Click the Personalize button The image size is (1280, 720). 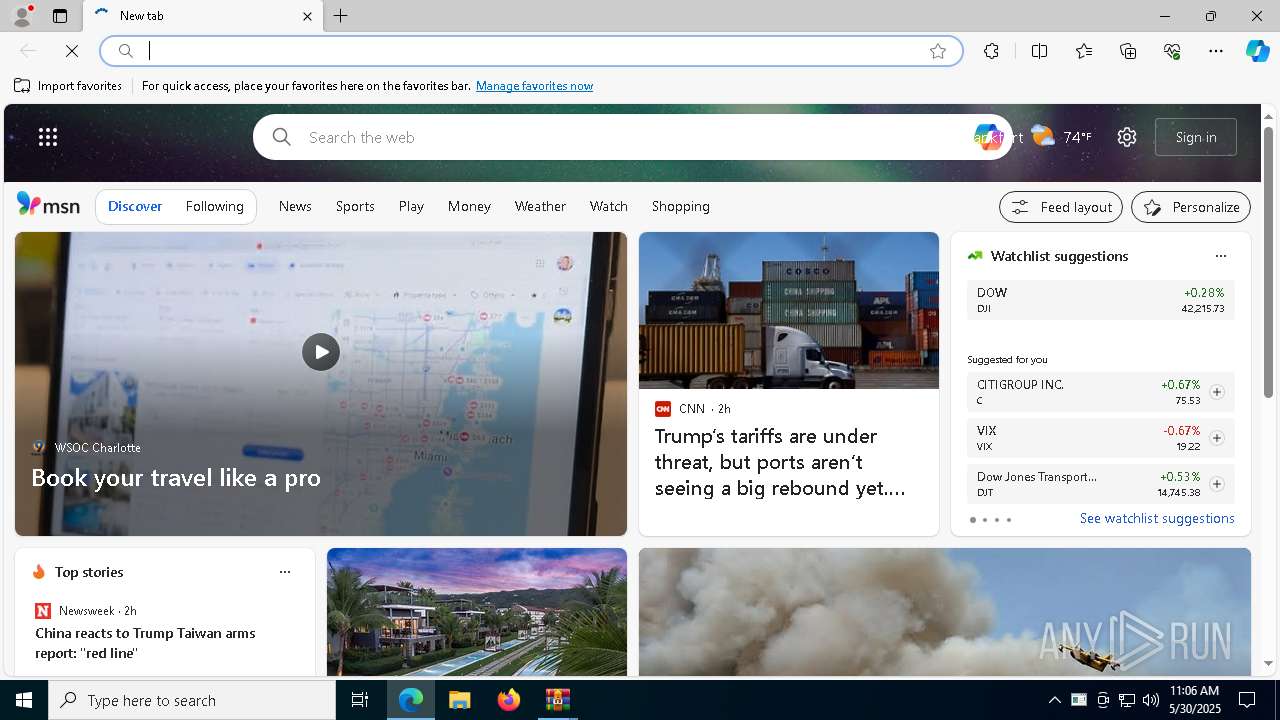point(1191,207)
